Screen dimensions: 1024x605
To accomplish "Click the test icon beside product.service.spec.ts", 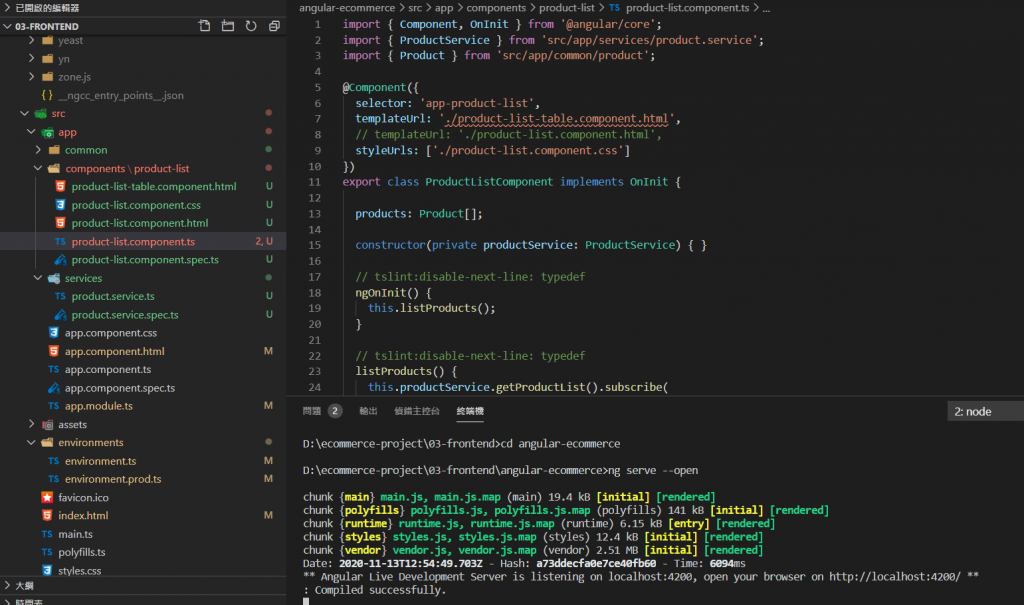I will 60,314.
